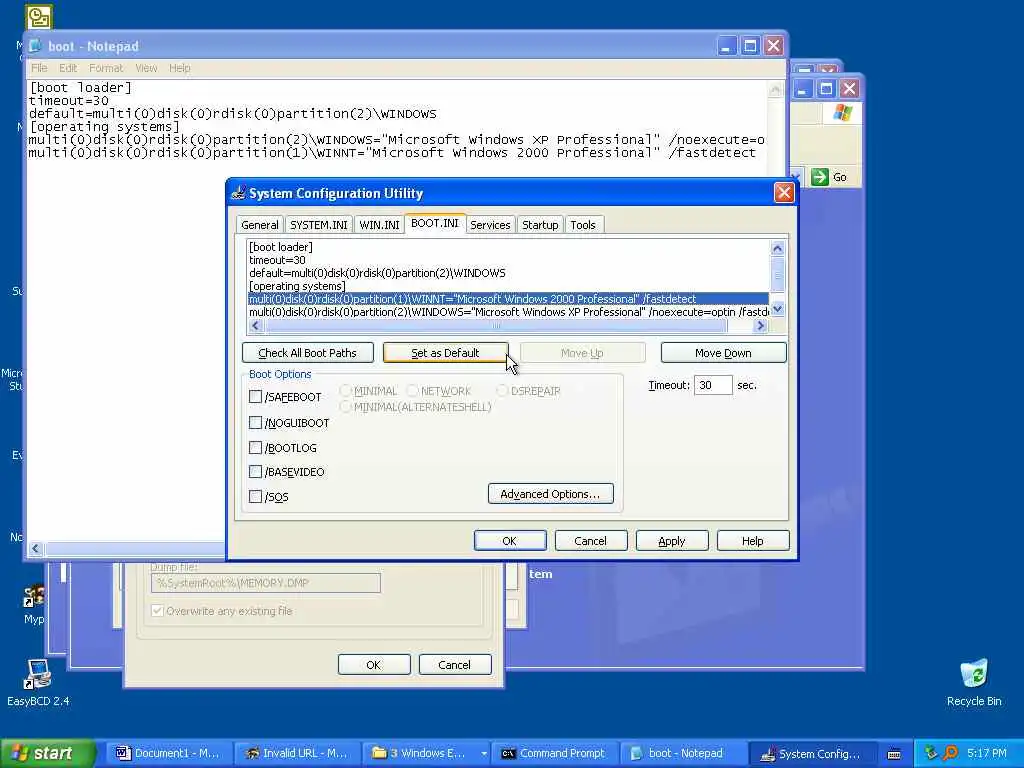Screen dimensions: 1024x768
Task: Switch to Invalid URL taskbar button
Action: (x=296, y=753)
